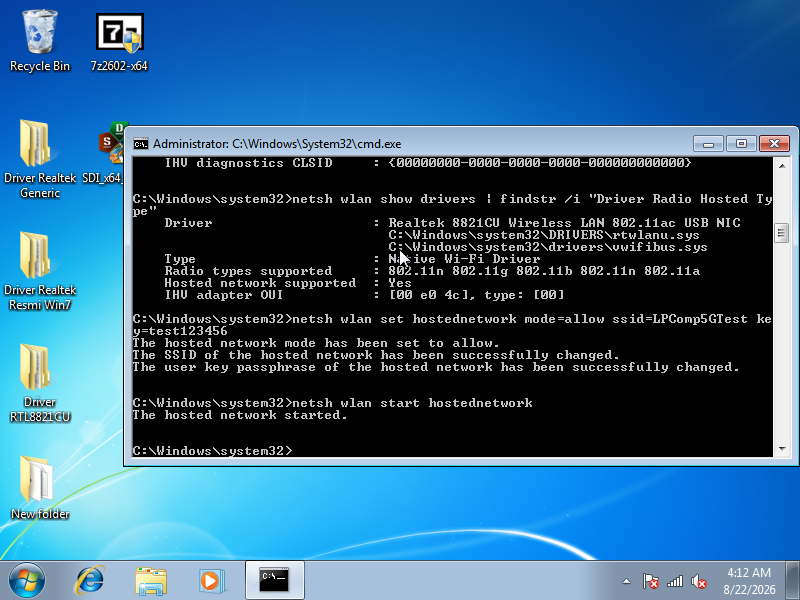800x600 pixels.
Task: Select the Driver Realtek Generic folder
Action: [x=39, y=158]
